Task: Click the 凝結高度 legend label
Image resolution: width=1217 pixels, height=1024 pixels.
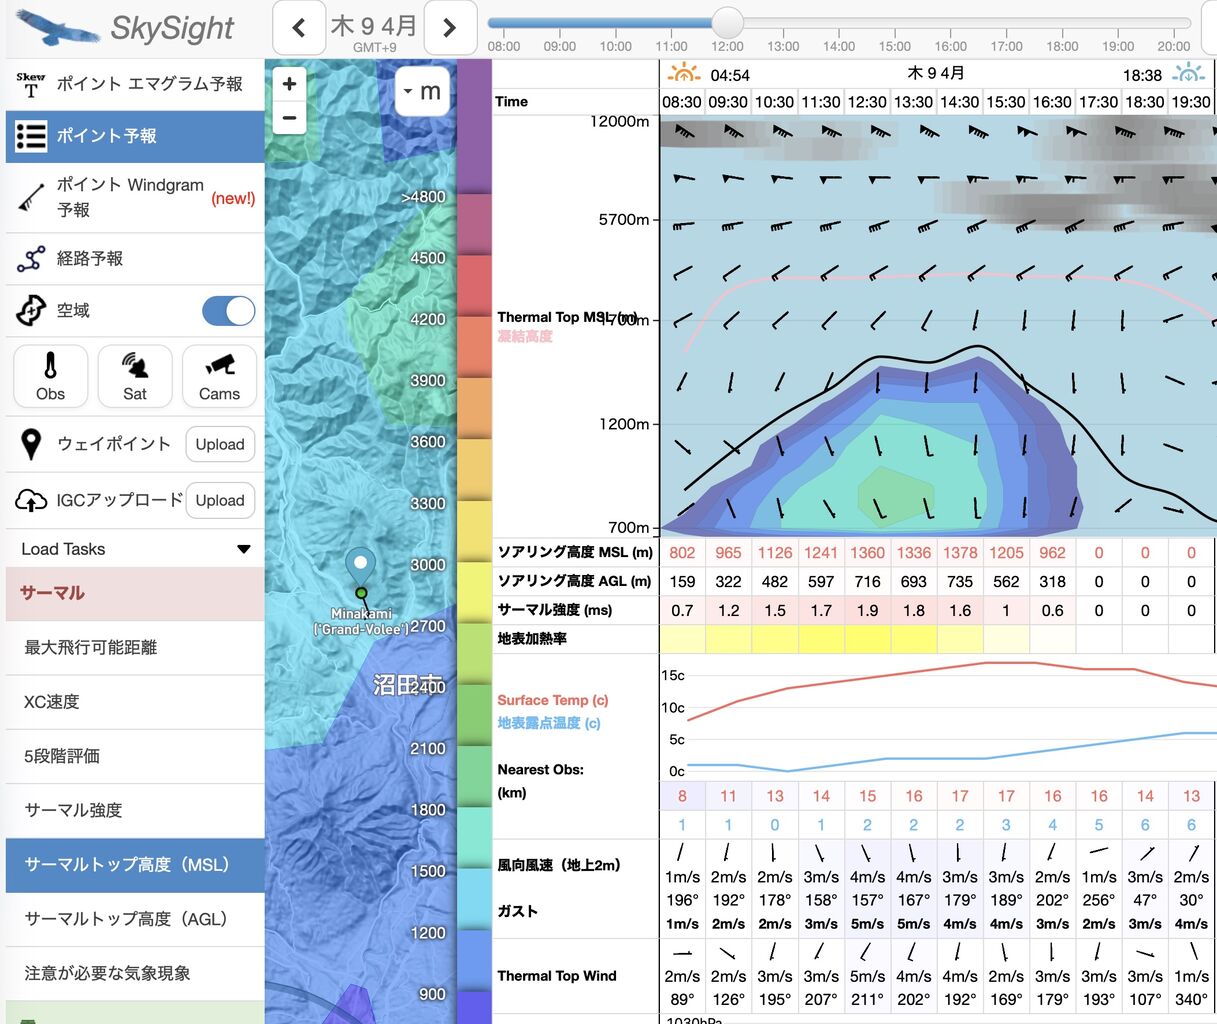Action: point(525,337)
